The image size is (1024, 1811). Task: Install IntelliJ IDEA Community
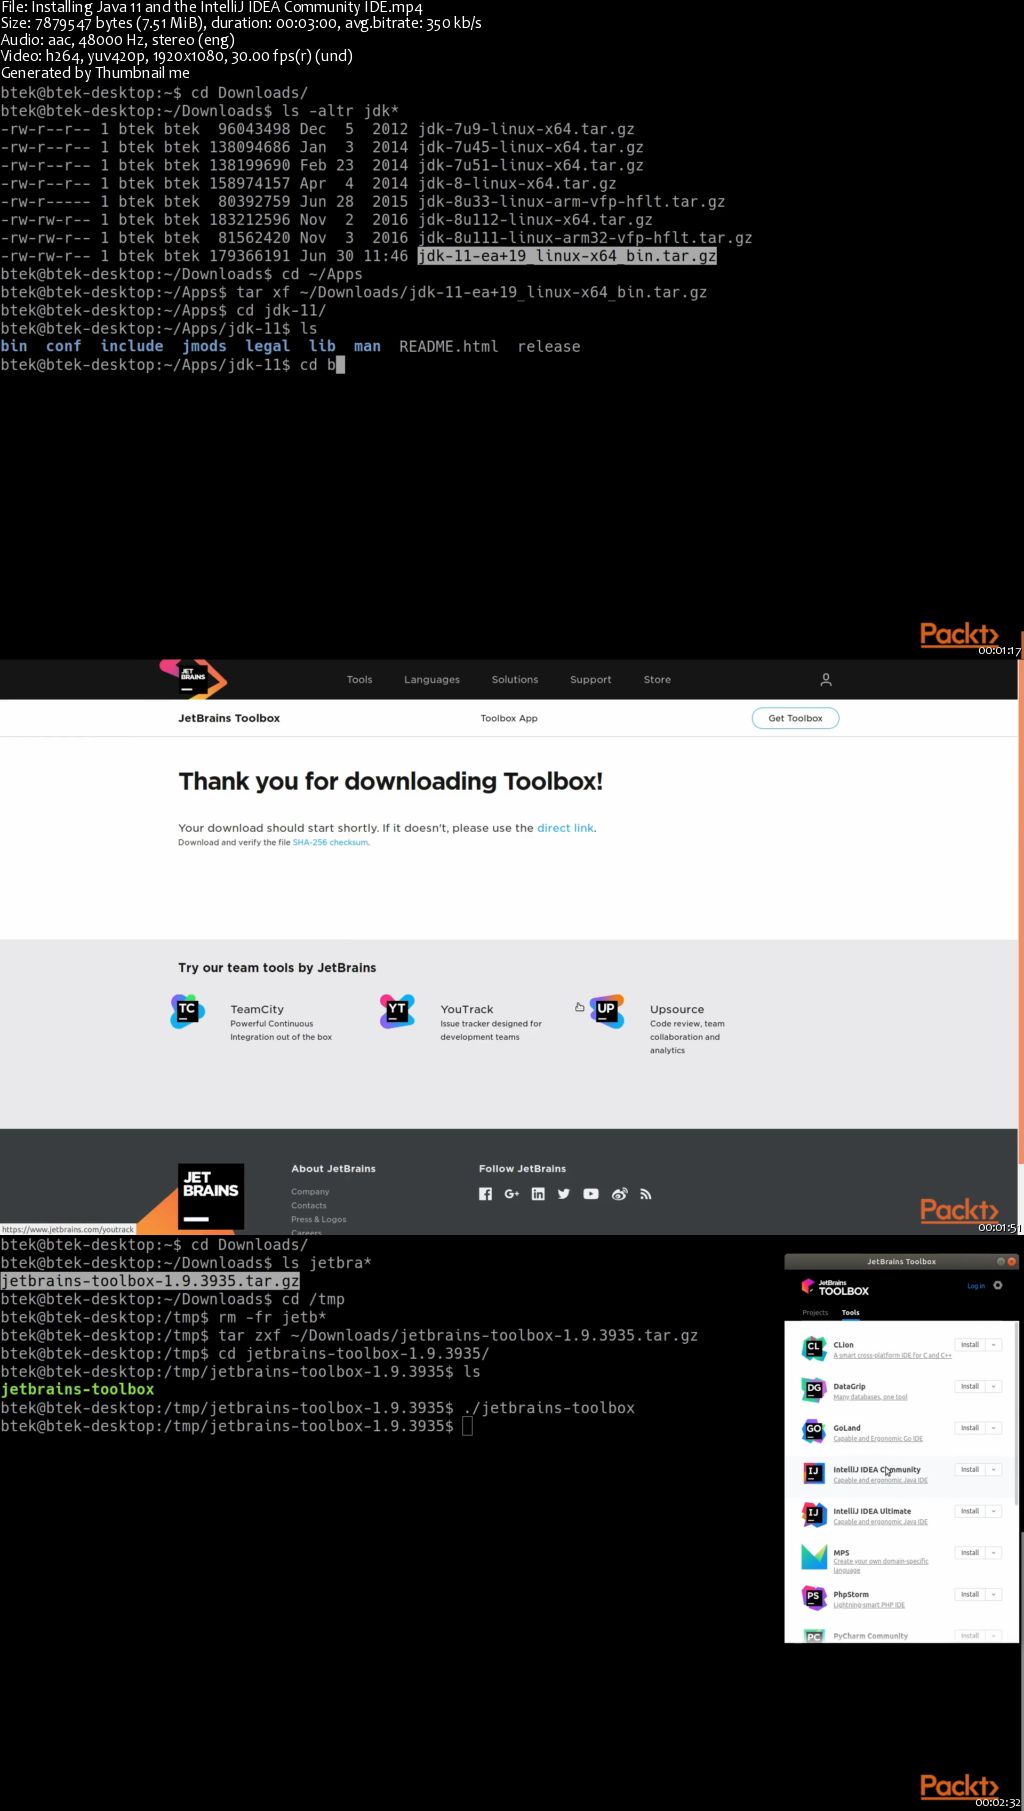click(x=970, y=1470)
